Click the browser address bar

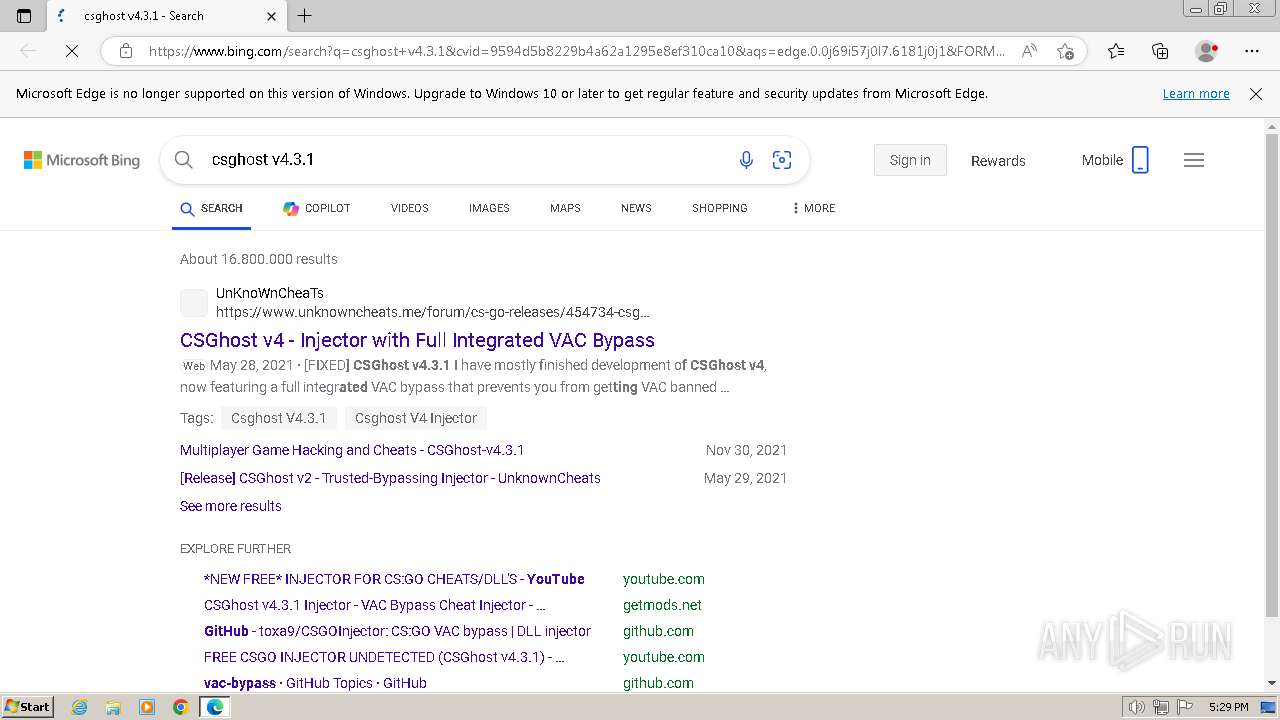575,51
